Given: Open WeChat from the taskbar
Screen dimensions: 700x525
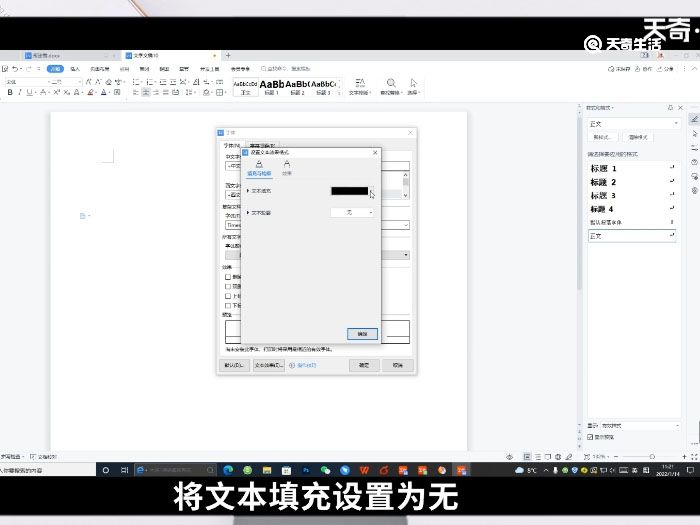Looking at the screenshot, I should [x=325, y=470].
